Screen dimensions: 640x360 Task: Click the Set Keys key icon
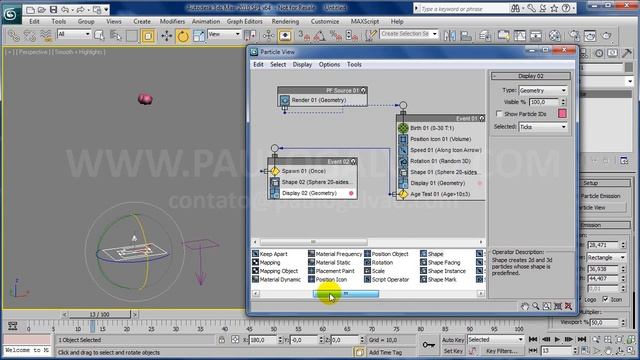click(428, 345)
